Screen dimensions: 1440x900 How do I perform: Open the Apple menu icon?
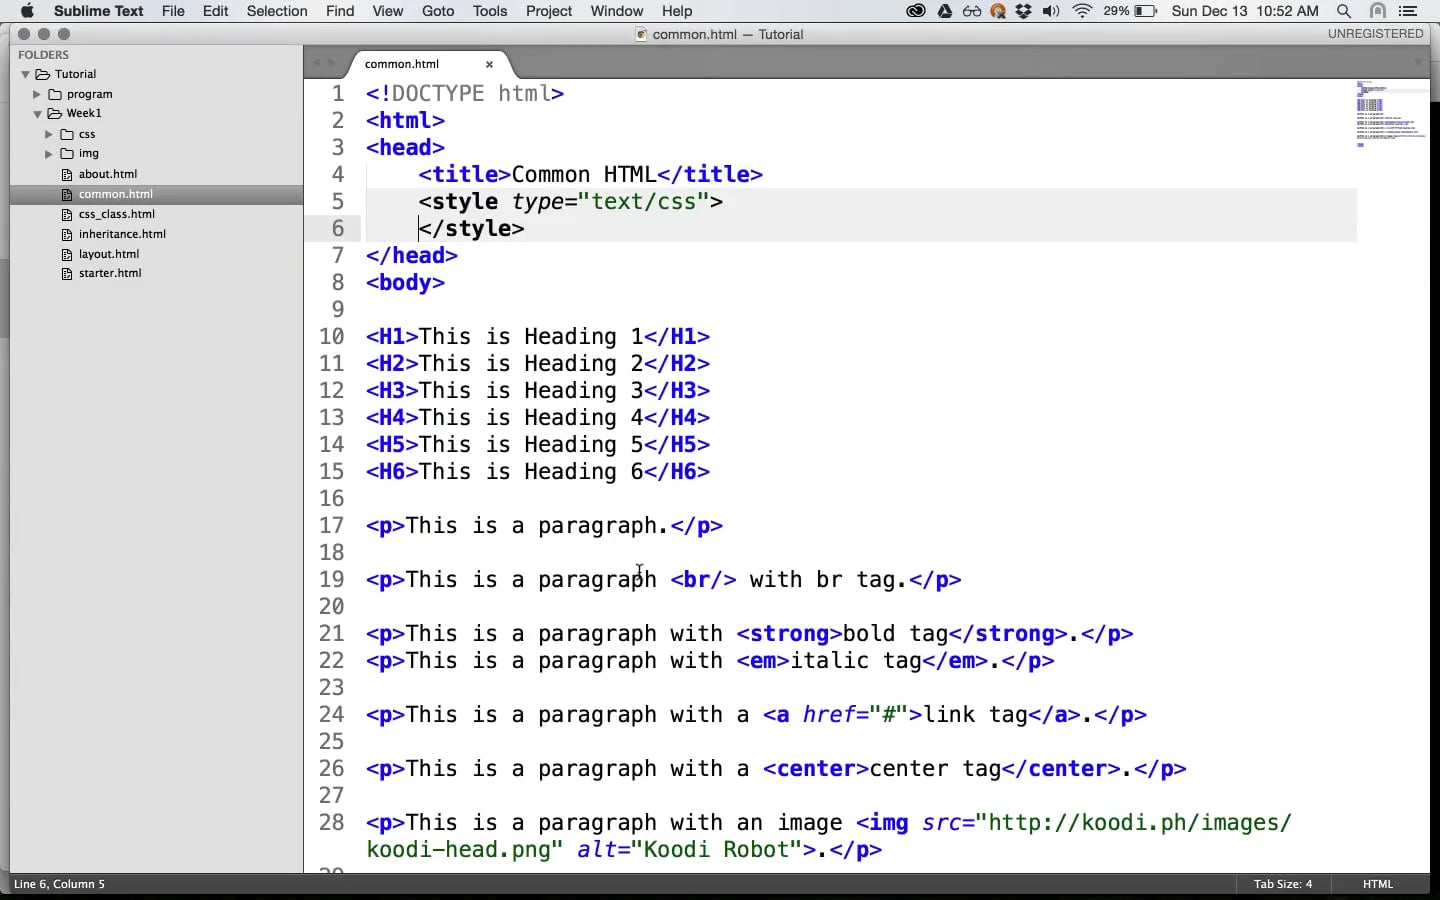point(27,11)
